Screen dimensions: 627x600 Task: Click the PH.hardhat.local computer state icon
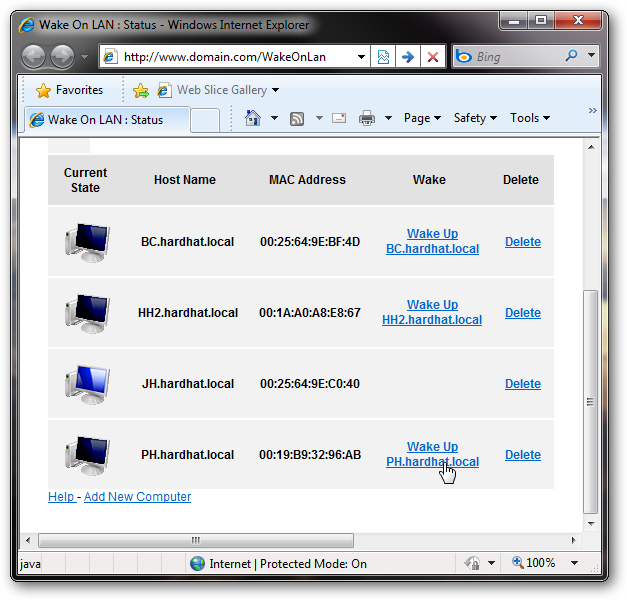[88, 455]
